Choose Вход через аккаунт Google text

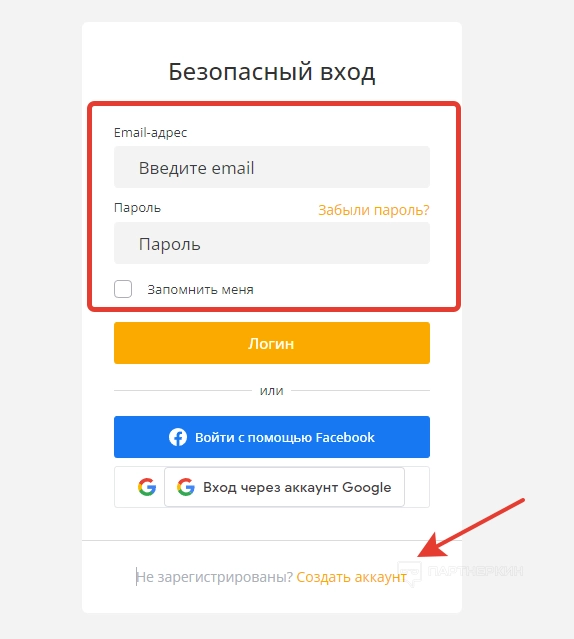pyautogui.click(x=297, y=487)
